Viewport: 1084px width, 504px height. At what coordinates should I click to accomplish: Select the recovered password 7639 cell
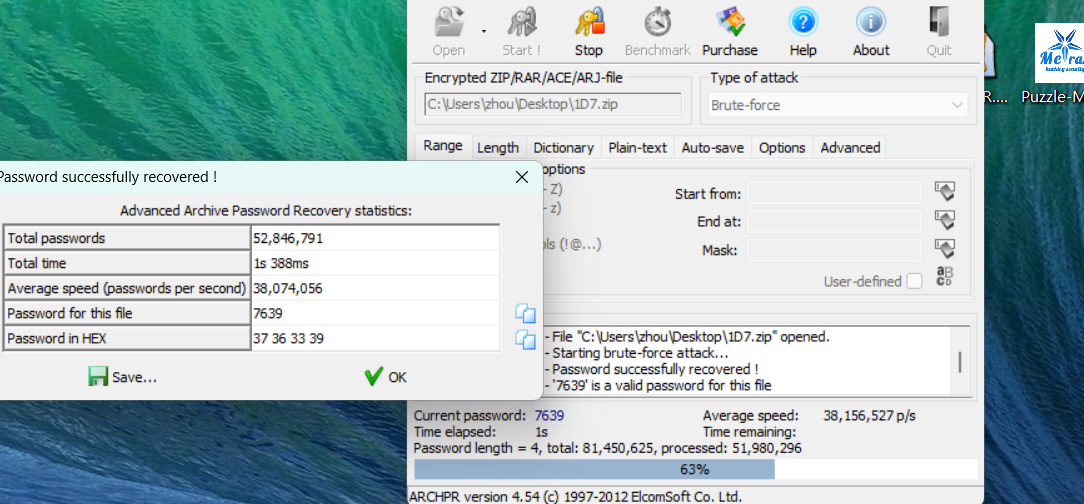click(375, 313)
